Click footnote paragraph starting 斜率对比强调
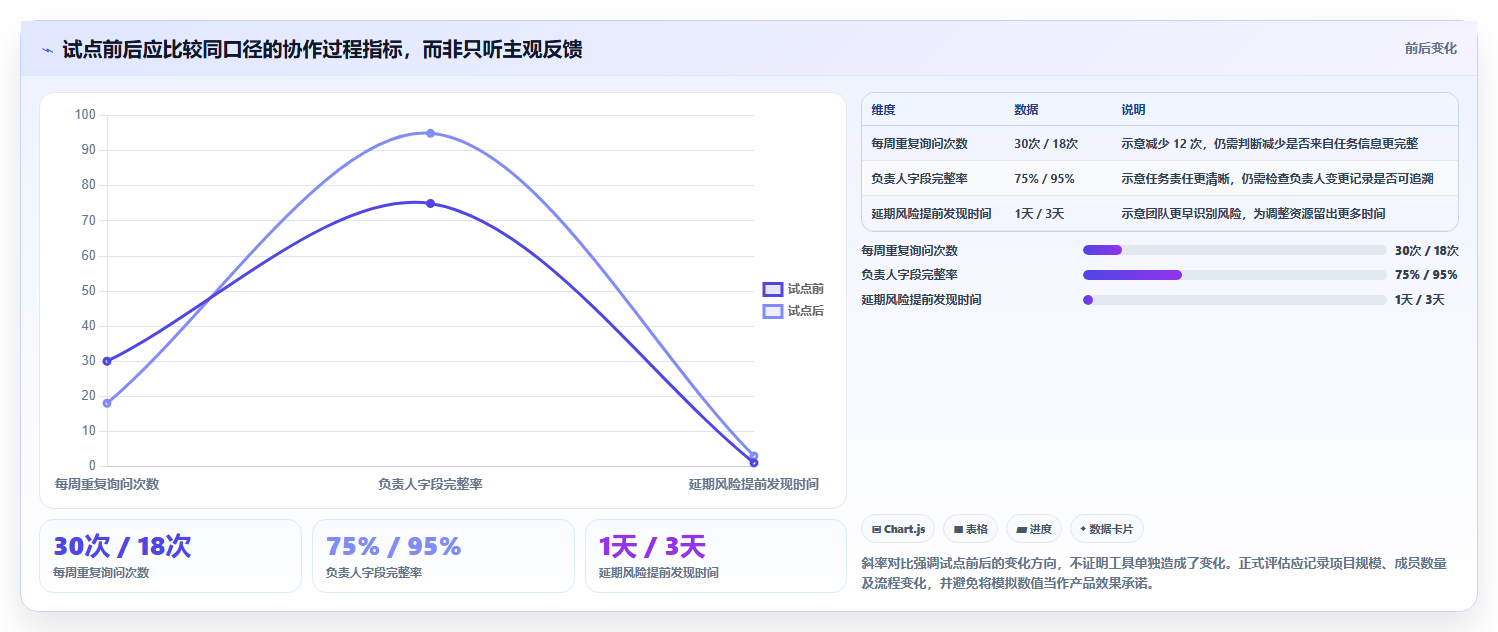Image resolution: width=1498 pixels, height=632 pixels. click(x=1154, y=574)
